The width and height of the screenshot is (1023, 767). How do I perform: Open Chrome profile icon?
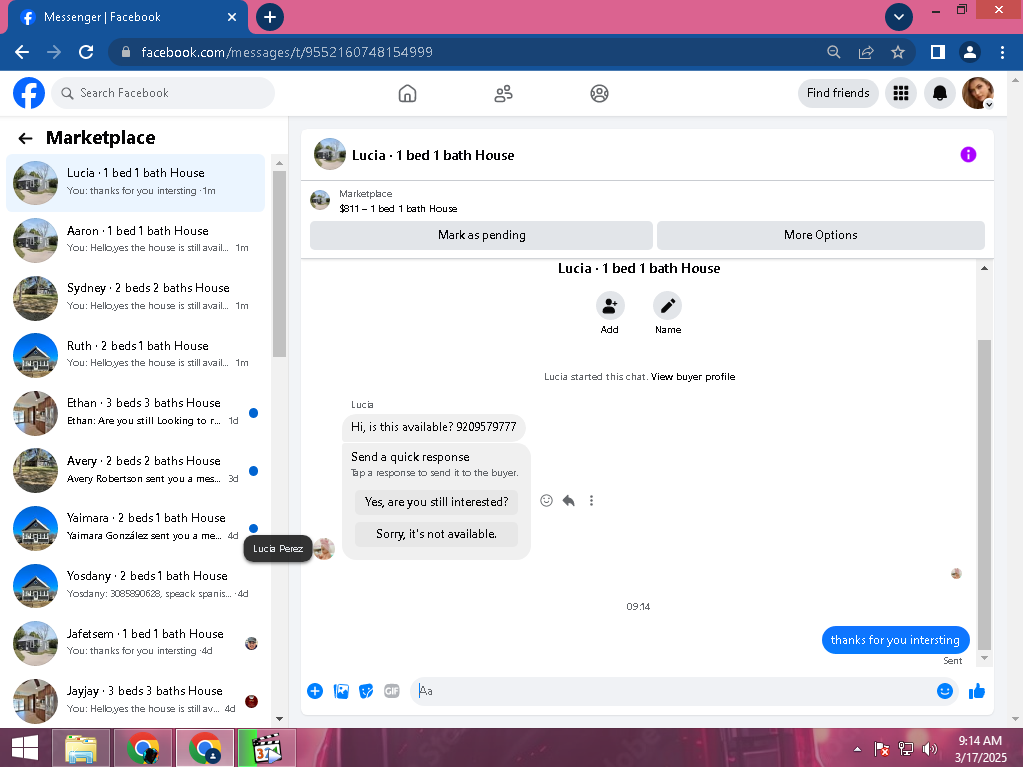[x=970, y=52]
